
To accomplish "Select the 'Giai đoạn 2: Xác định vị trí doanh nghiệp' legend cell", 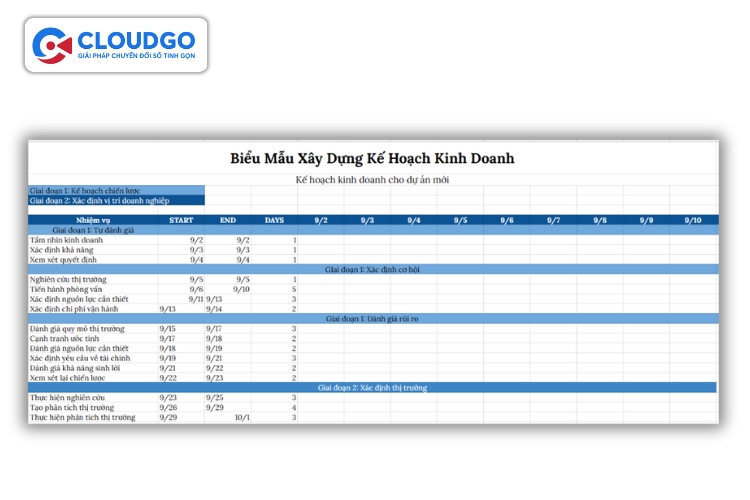I will [x=116, y=200].
